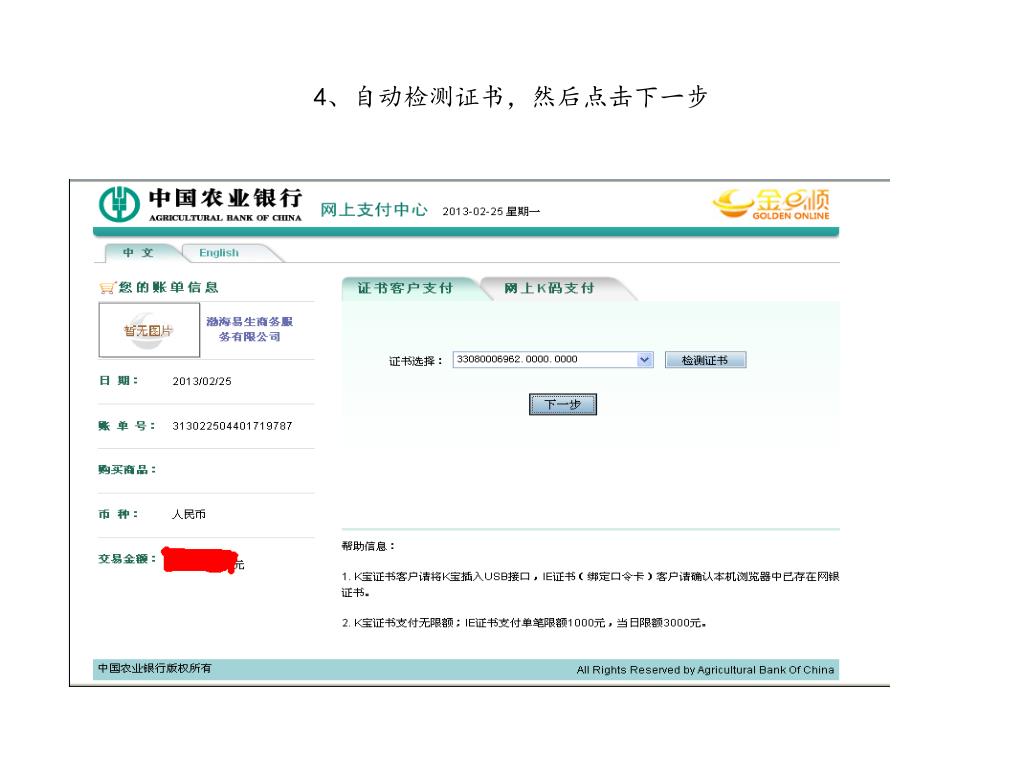Viewport: 1024px width, 768px height.
Task: Click the 您的账单信息 heading text
Action: pos(168,287)
